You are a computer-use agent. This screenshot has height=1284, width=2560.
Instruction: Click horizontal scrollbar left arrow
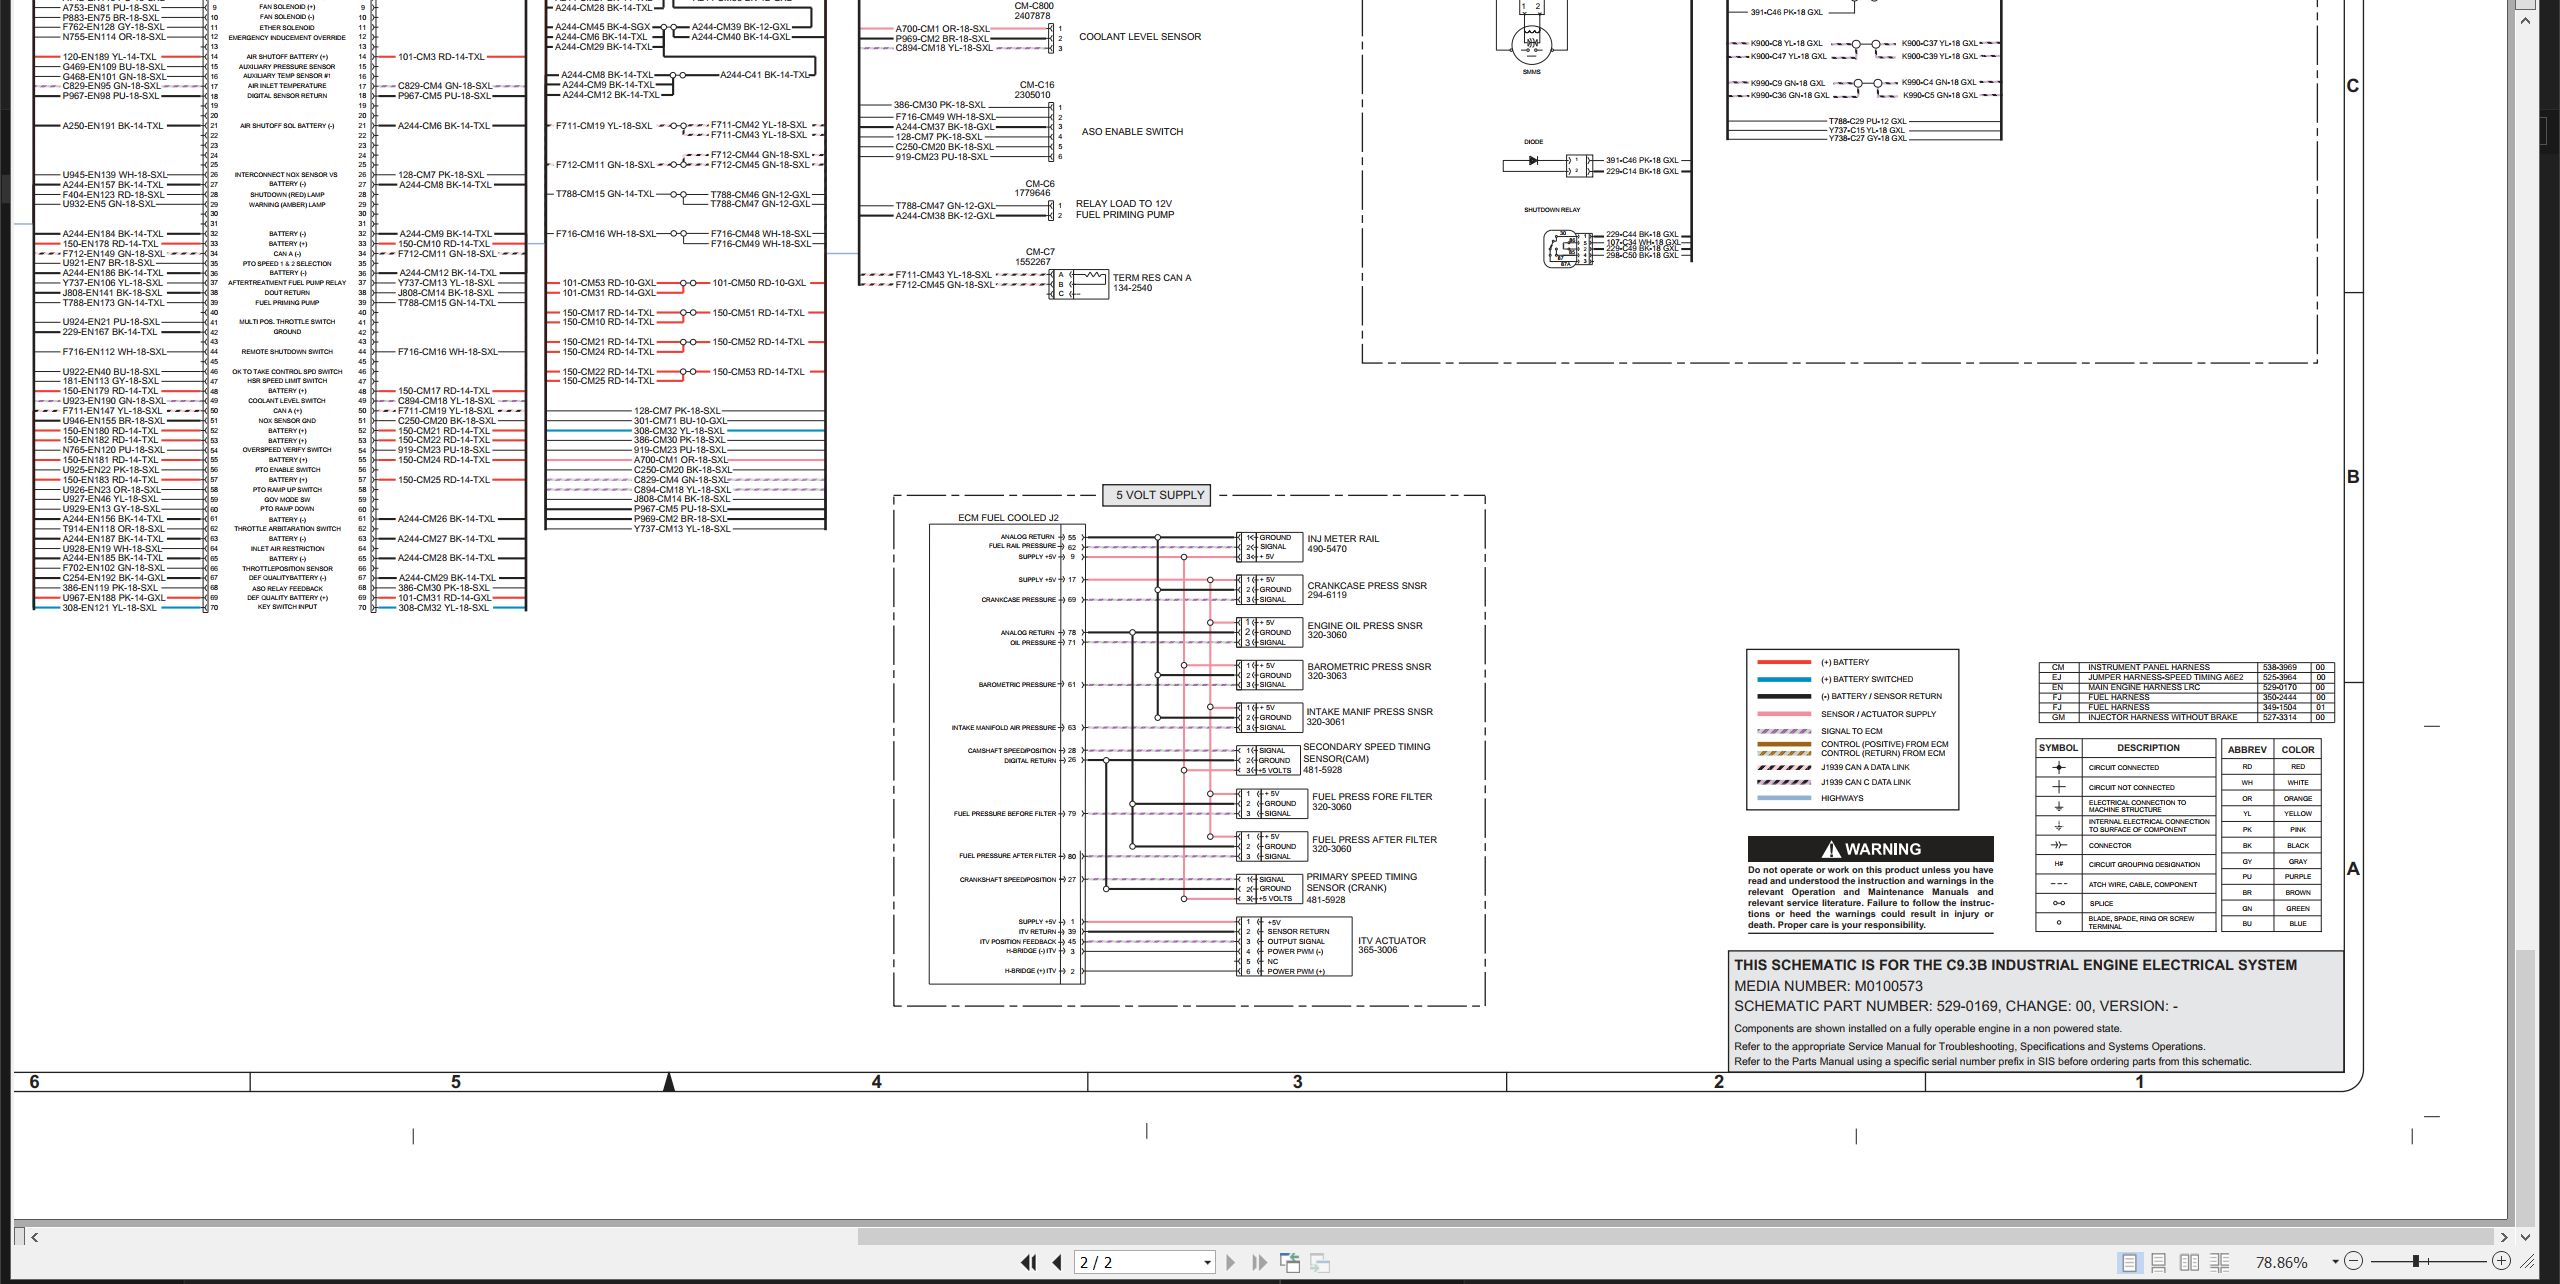tap(35, 1237)
